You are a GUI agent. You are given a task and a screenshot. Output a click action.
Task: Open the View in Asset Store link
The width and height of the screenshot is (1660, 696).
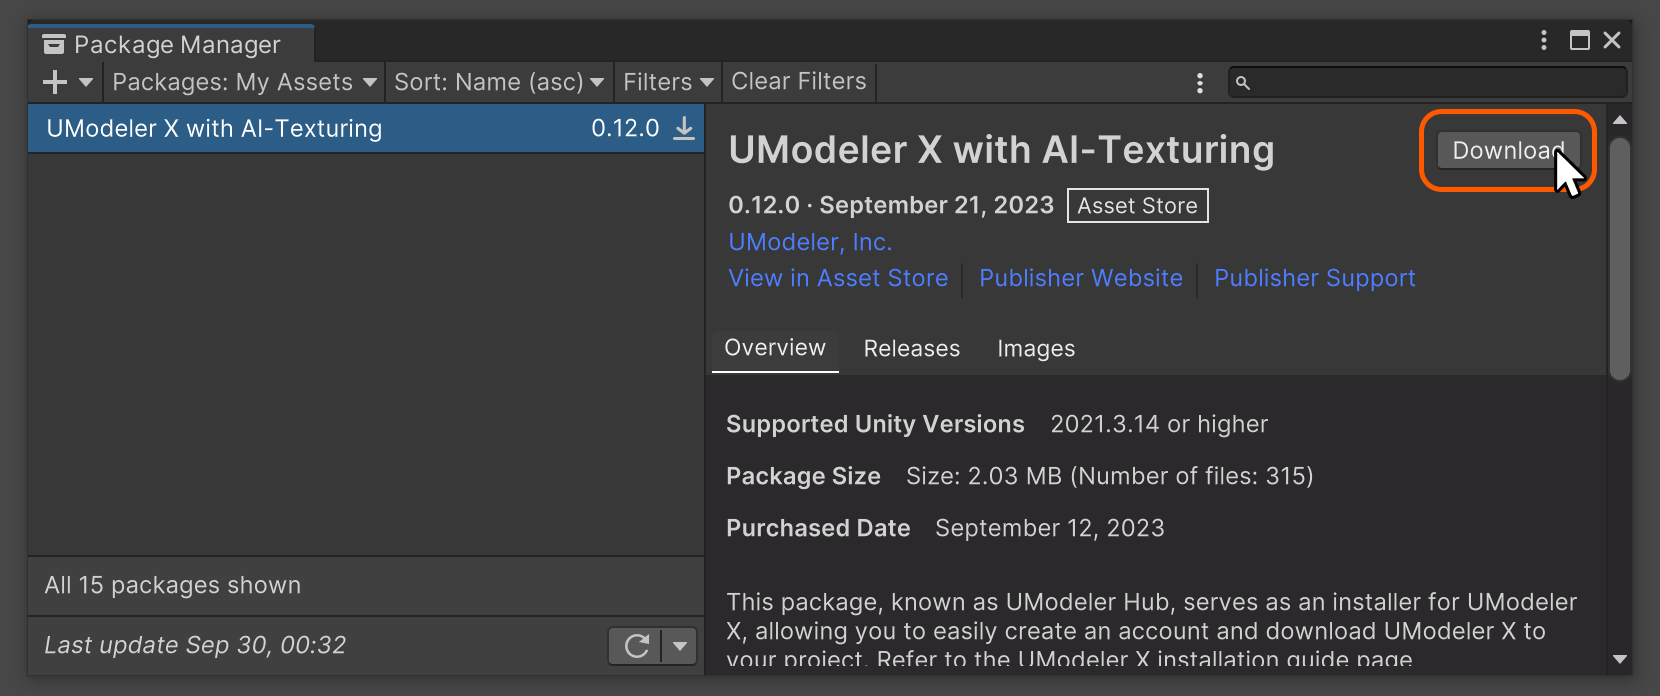pos(838,278)
